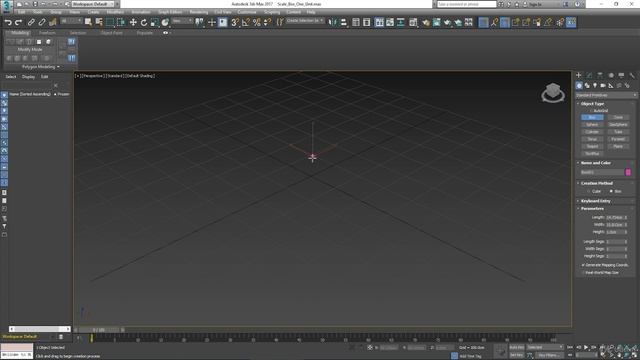Click the pink object color swatch

[x=628, y=172]
